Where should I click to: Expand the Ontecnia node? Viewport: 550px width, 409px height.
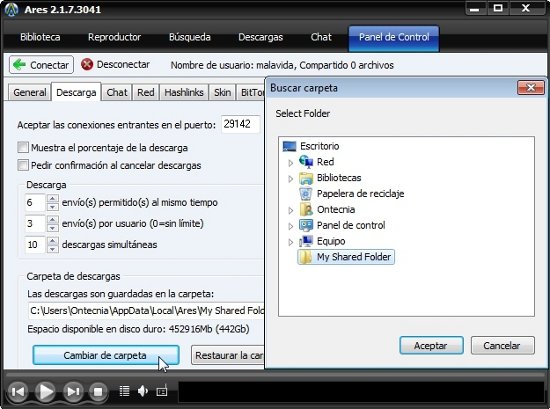(x=290, y=210)
